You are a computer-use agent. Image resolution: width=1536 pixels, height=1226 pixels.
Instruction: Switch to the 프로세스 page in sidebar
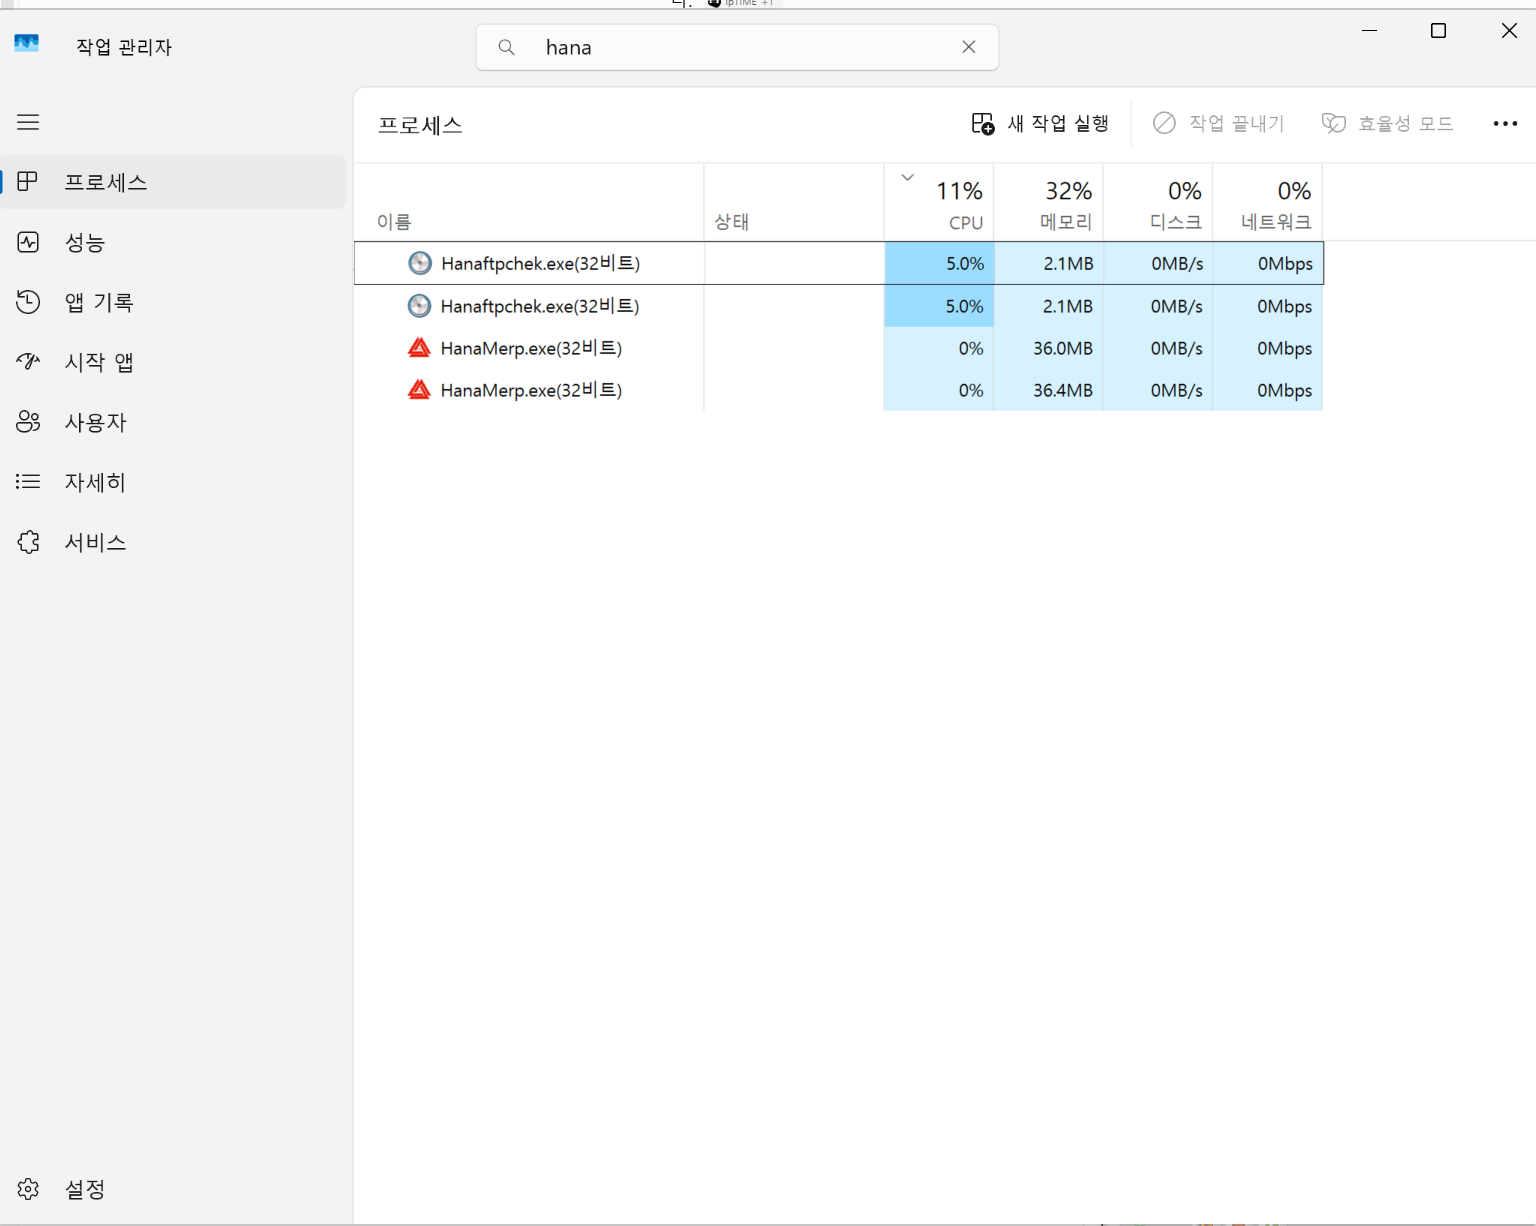click(173, 182)
